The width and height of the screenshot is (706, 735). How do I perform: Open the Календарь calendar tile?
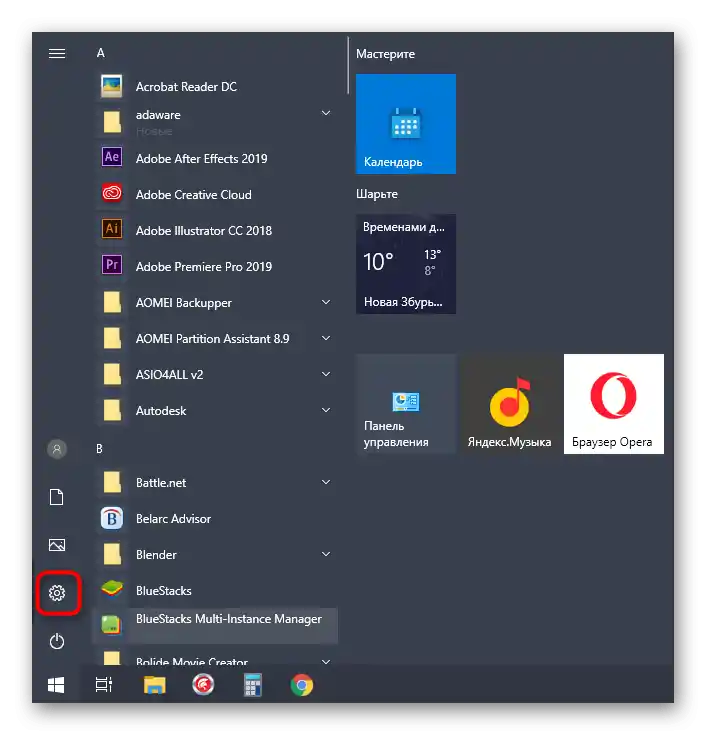pyautogui.click(x=406, y=124)
